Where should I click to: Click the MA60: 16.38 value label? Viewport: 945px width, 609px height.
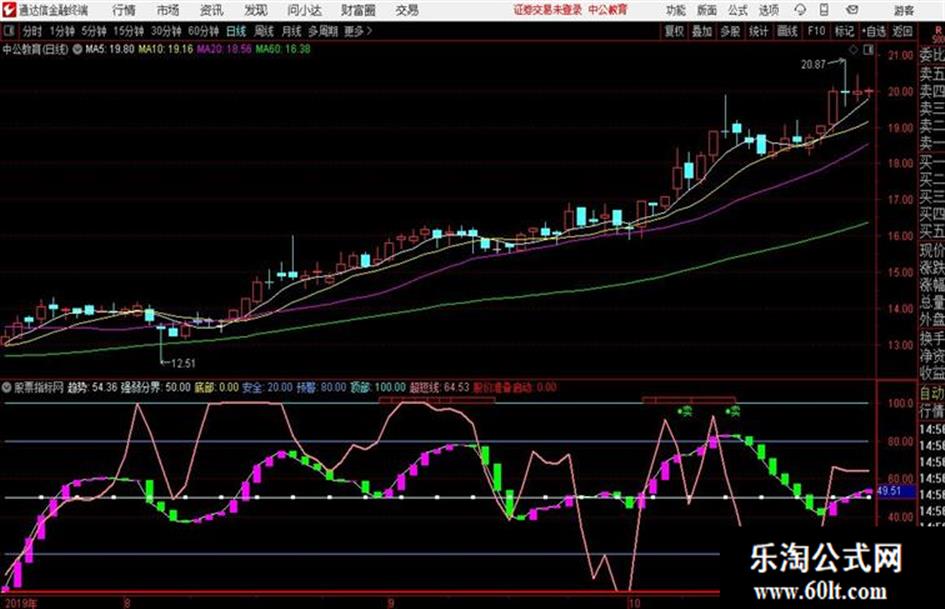pyautogui.click(x=282, y=49)
